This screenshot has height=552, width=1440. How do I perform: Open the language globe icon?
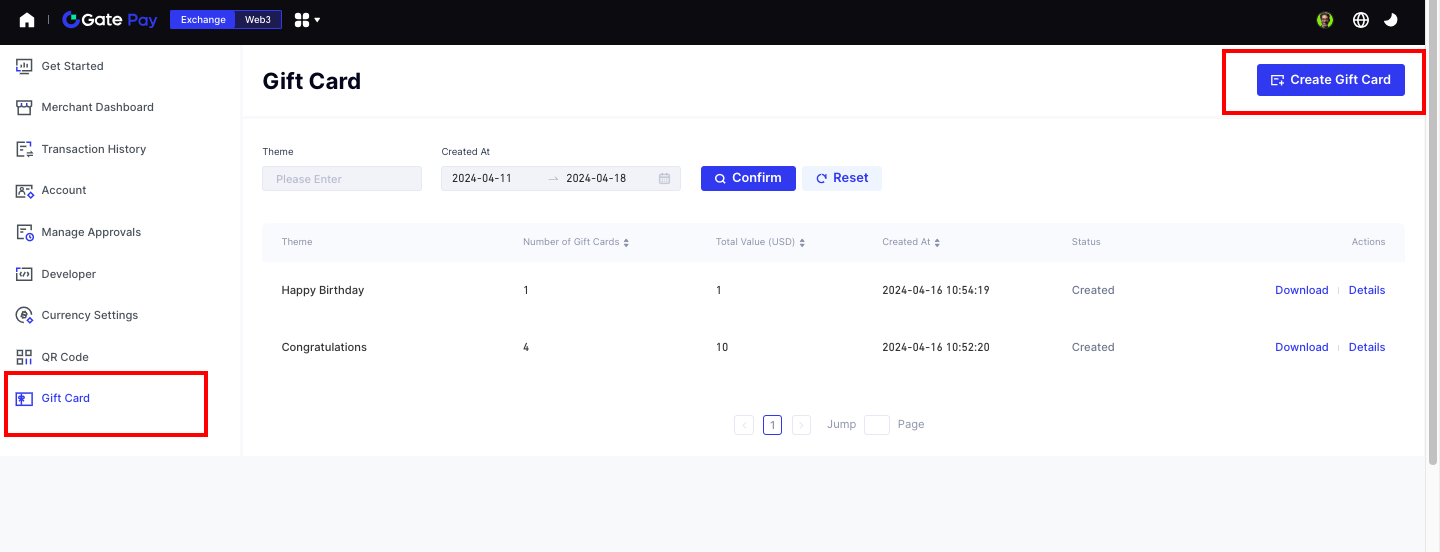(x=1360, y=20)
